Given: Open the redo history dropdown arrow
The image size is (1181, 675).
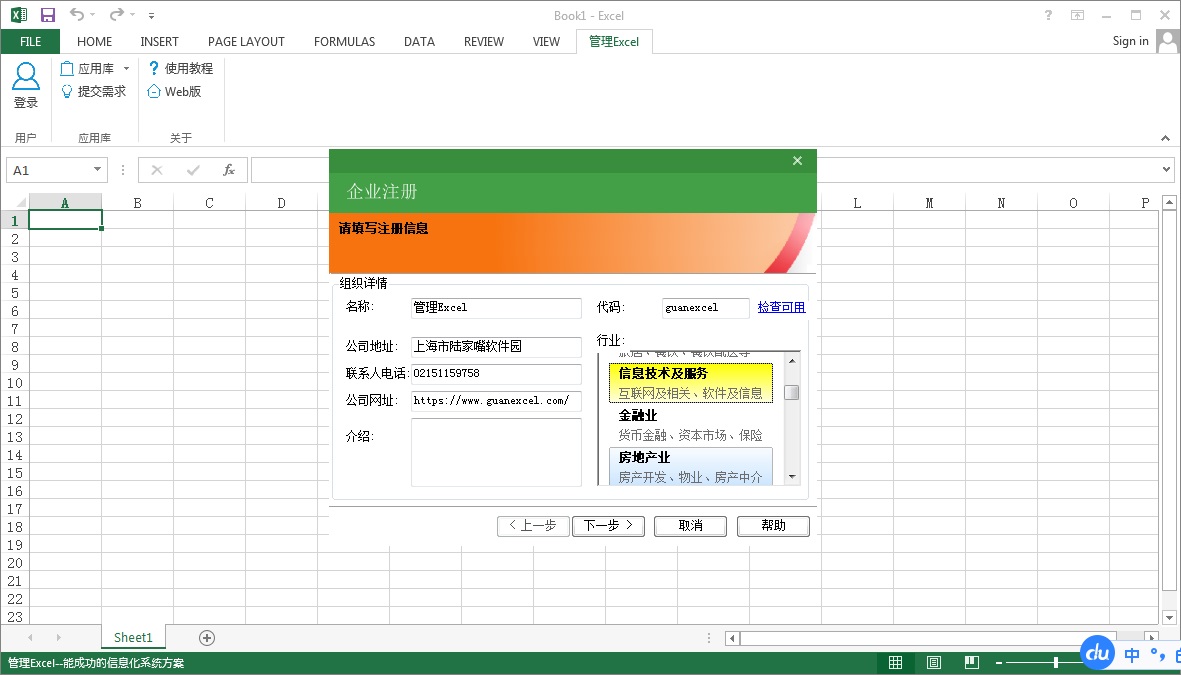Looking at the screenshot, I should [x=133, y=14].
